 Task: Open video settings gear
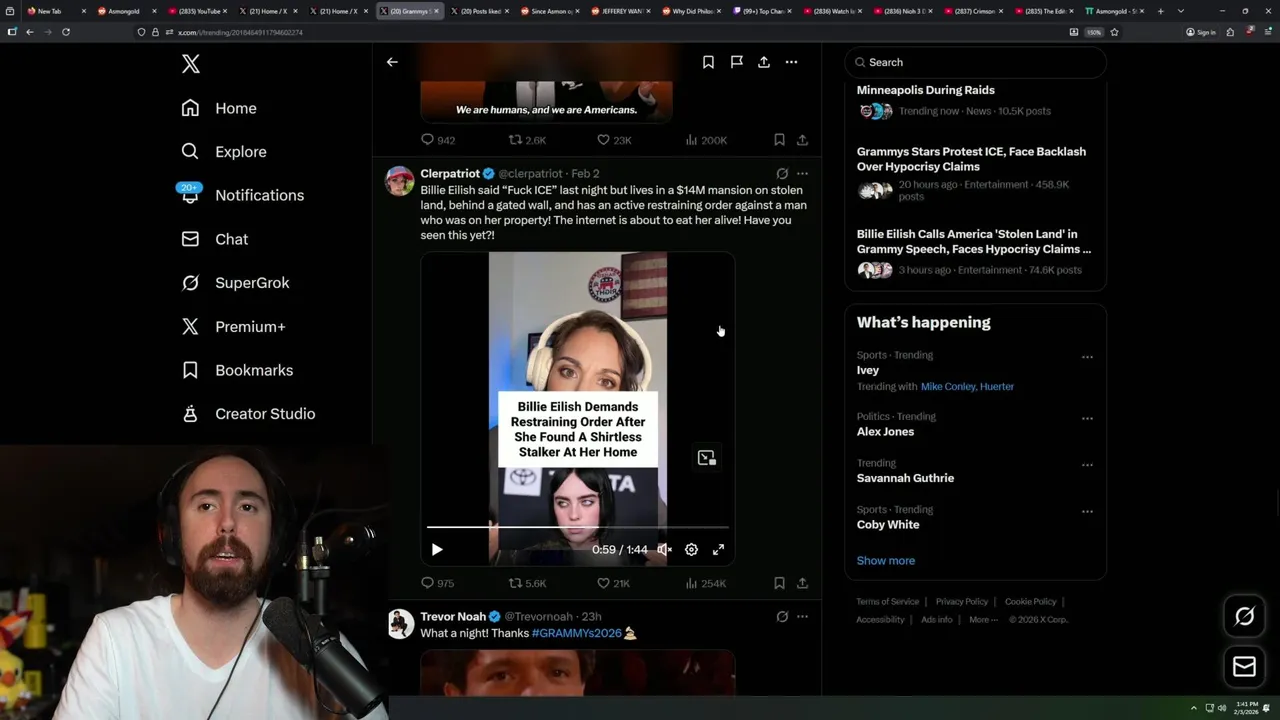point(691,549)
